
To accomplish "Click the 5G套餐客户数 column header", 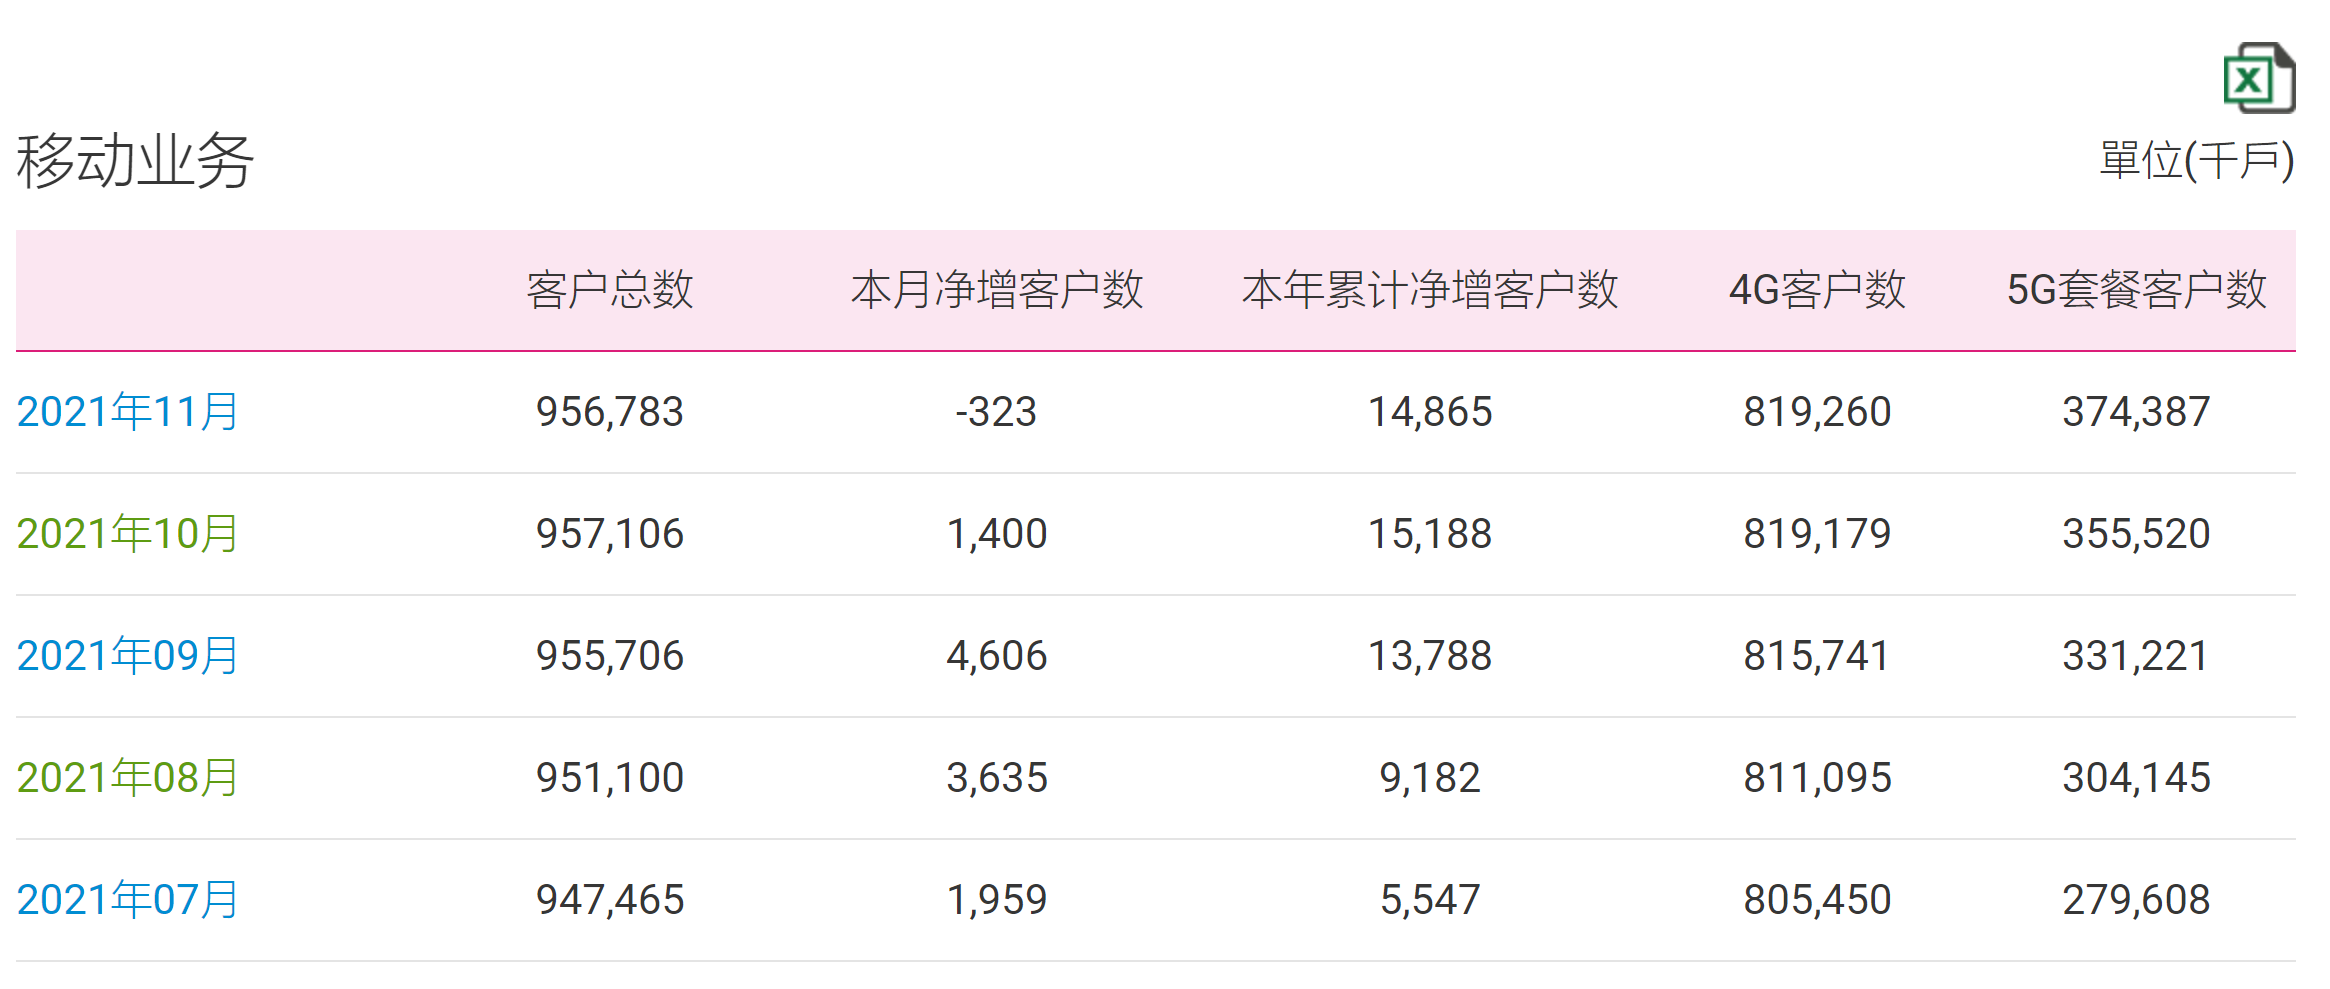I will click(2137, 290).
